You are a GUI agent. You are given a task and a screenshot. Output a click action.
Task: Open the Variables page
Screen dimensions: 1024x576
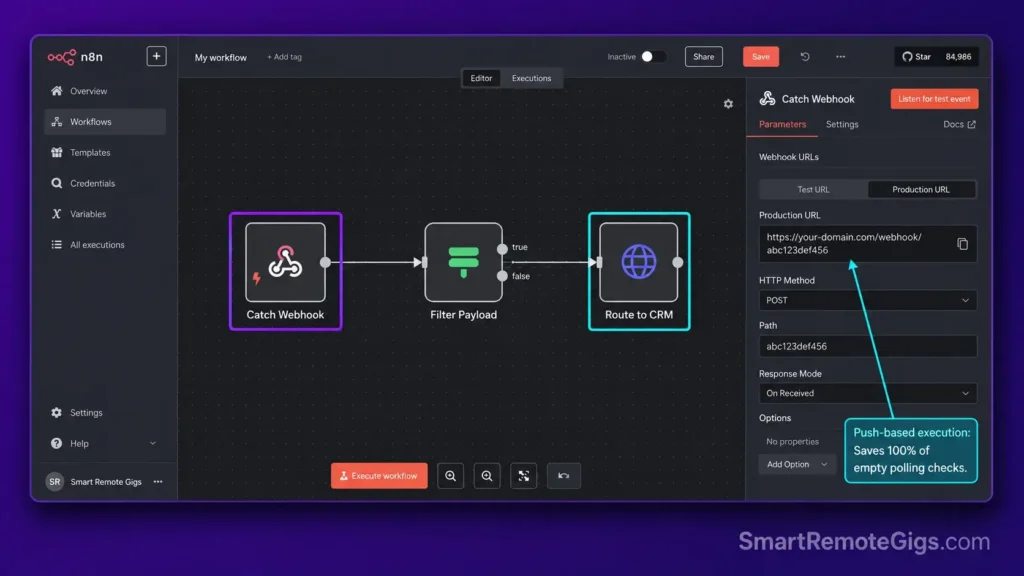pyautogui.click(x=104, y=214)
